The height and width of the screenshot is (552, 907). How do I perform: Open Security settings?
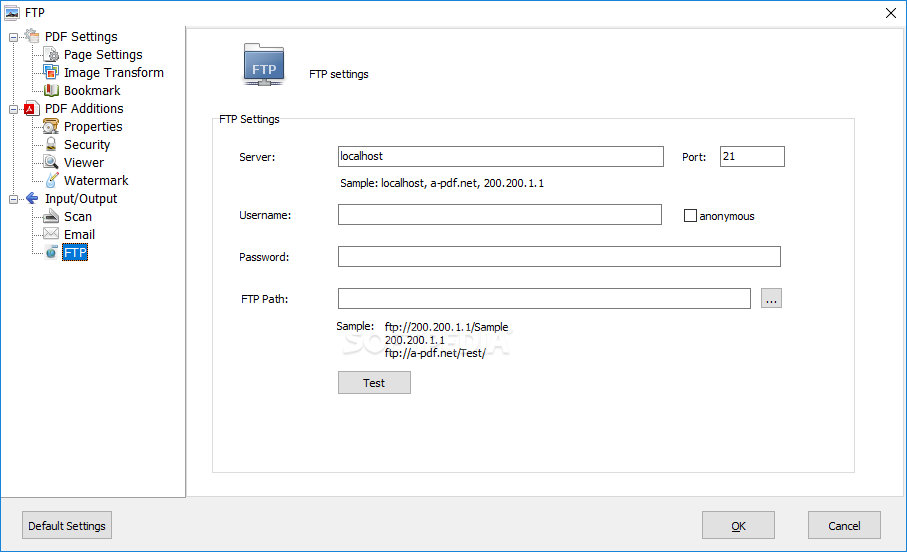(87, 144)
